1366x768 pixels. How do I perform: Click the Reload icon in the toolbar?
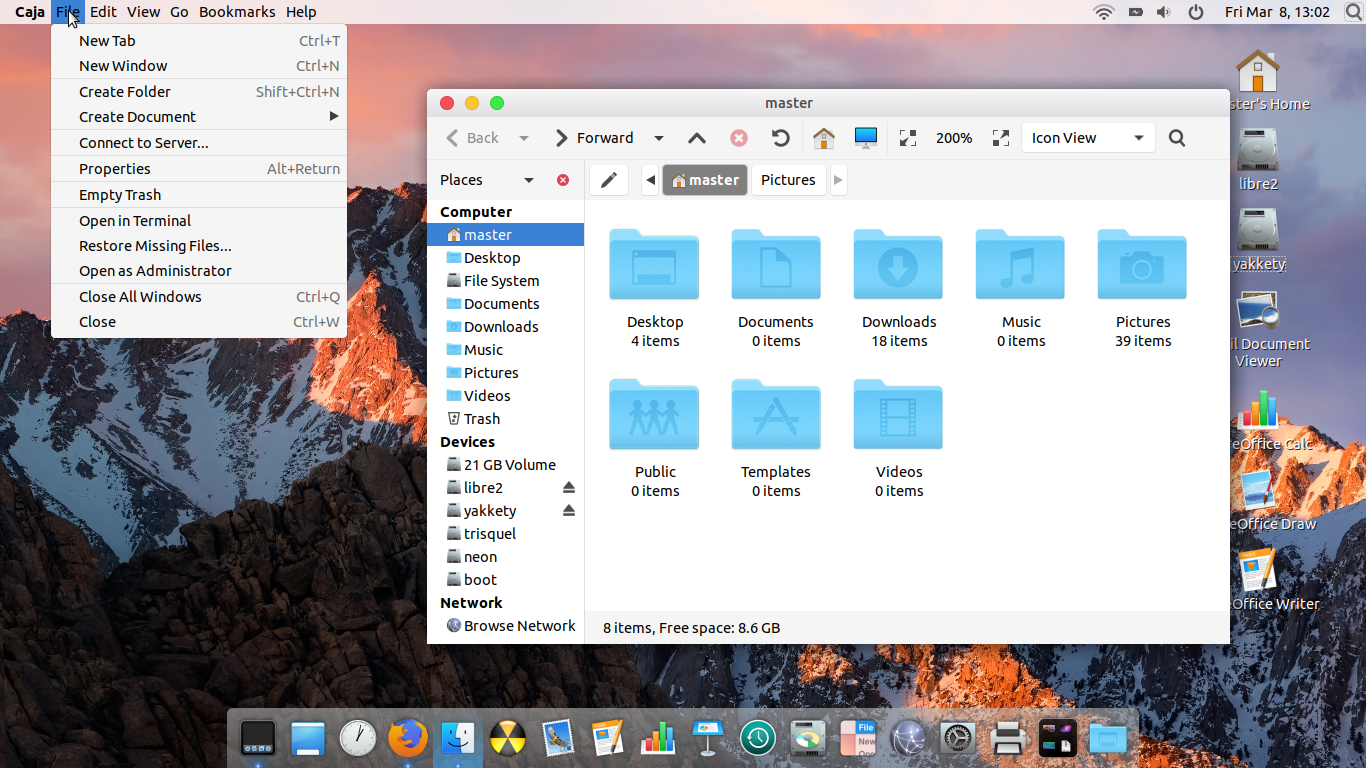click(x=781, y=137)
